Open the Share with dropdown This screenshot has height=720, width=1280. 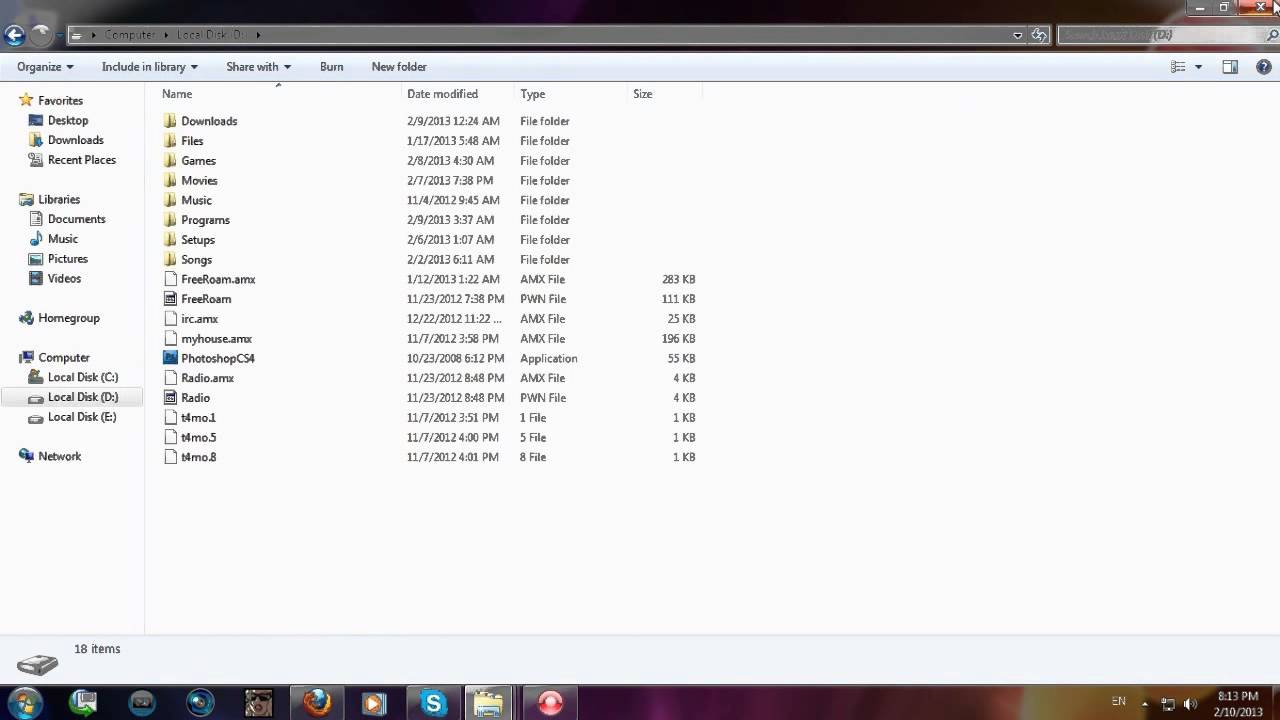tap(258, 67)
